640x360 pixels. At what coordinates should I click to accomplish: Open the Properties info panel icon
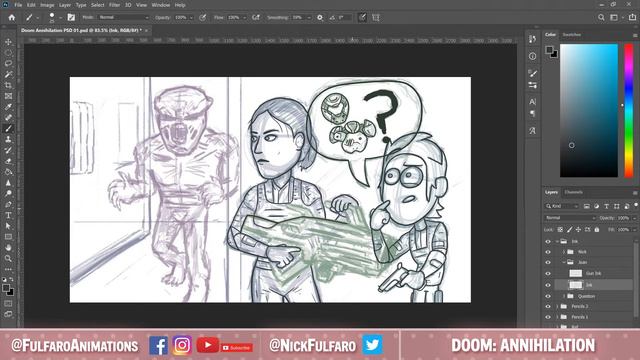(532, 56)
